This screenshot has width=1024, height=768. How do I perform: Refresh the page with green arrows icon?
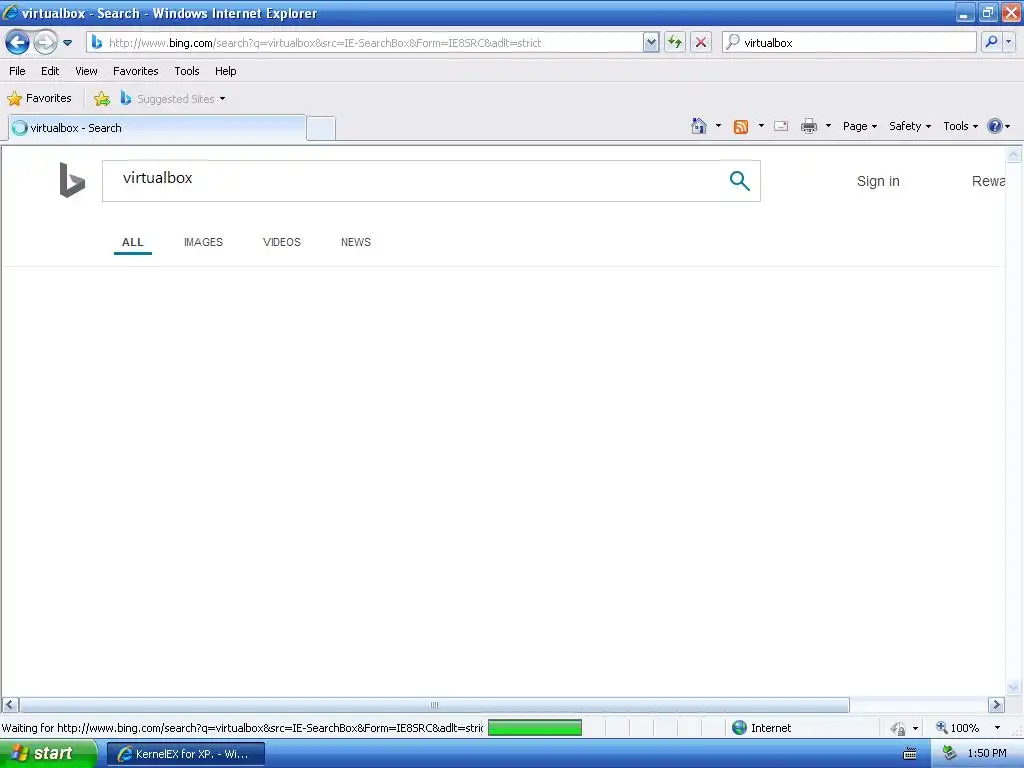tap(675, 43)
